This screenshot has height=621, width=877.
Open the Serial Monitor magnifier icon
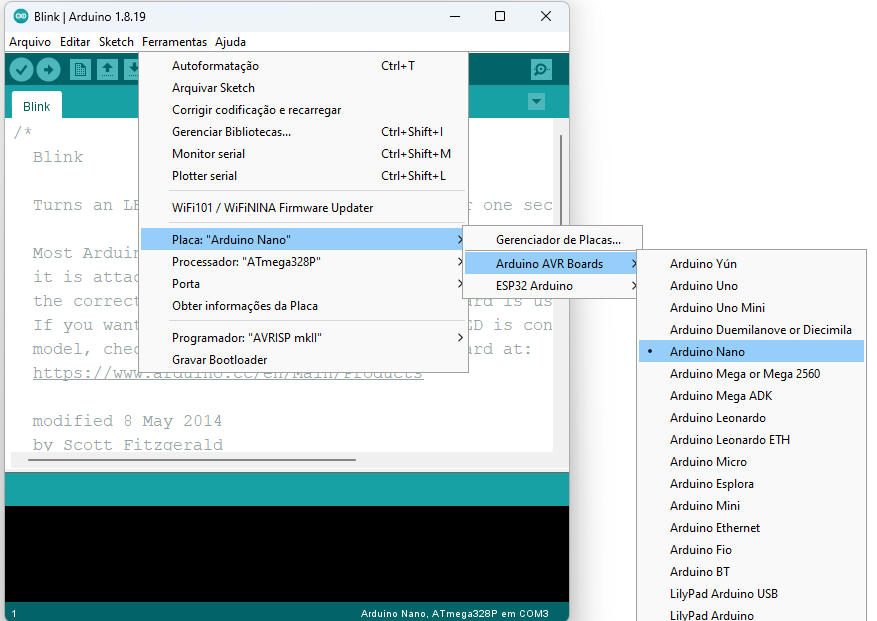point(541,69)
